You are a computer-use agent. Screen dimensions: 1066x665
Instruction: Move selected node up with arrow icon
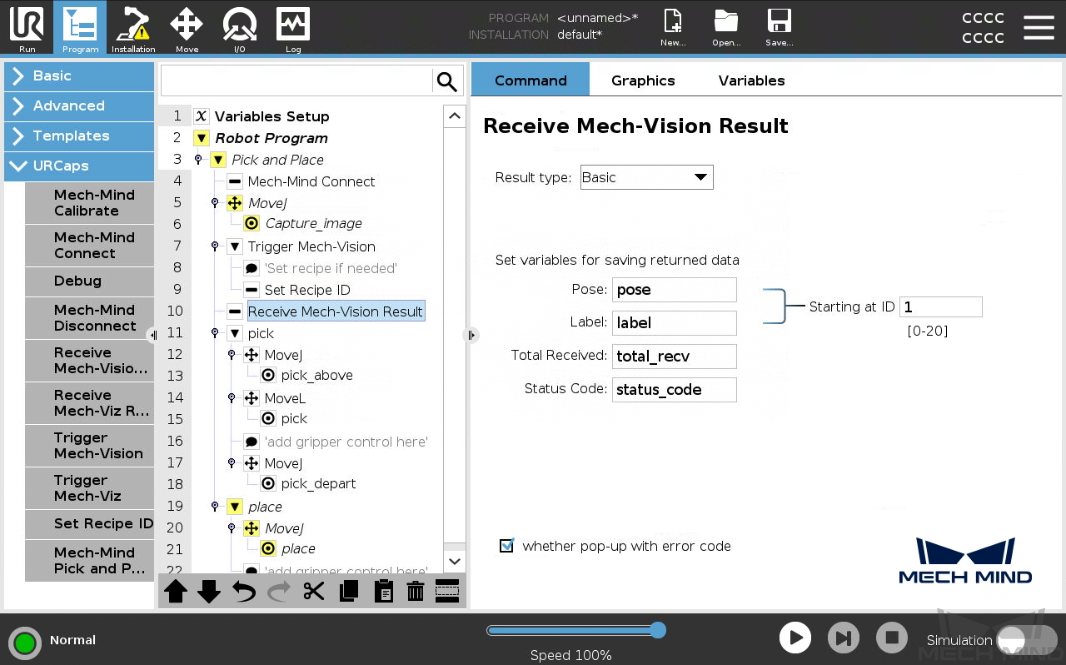pyautogui.click(x=175, y=591)
